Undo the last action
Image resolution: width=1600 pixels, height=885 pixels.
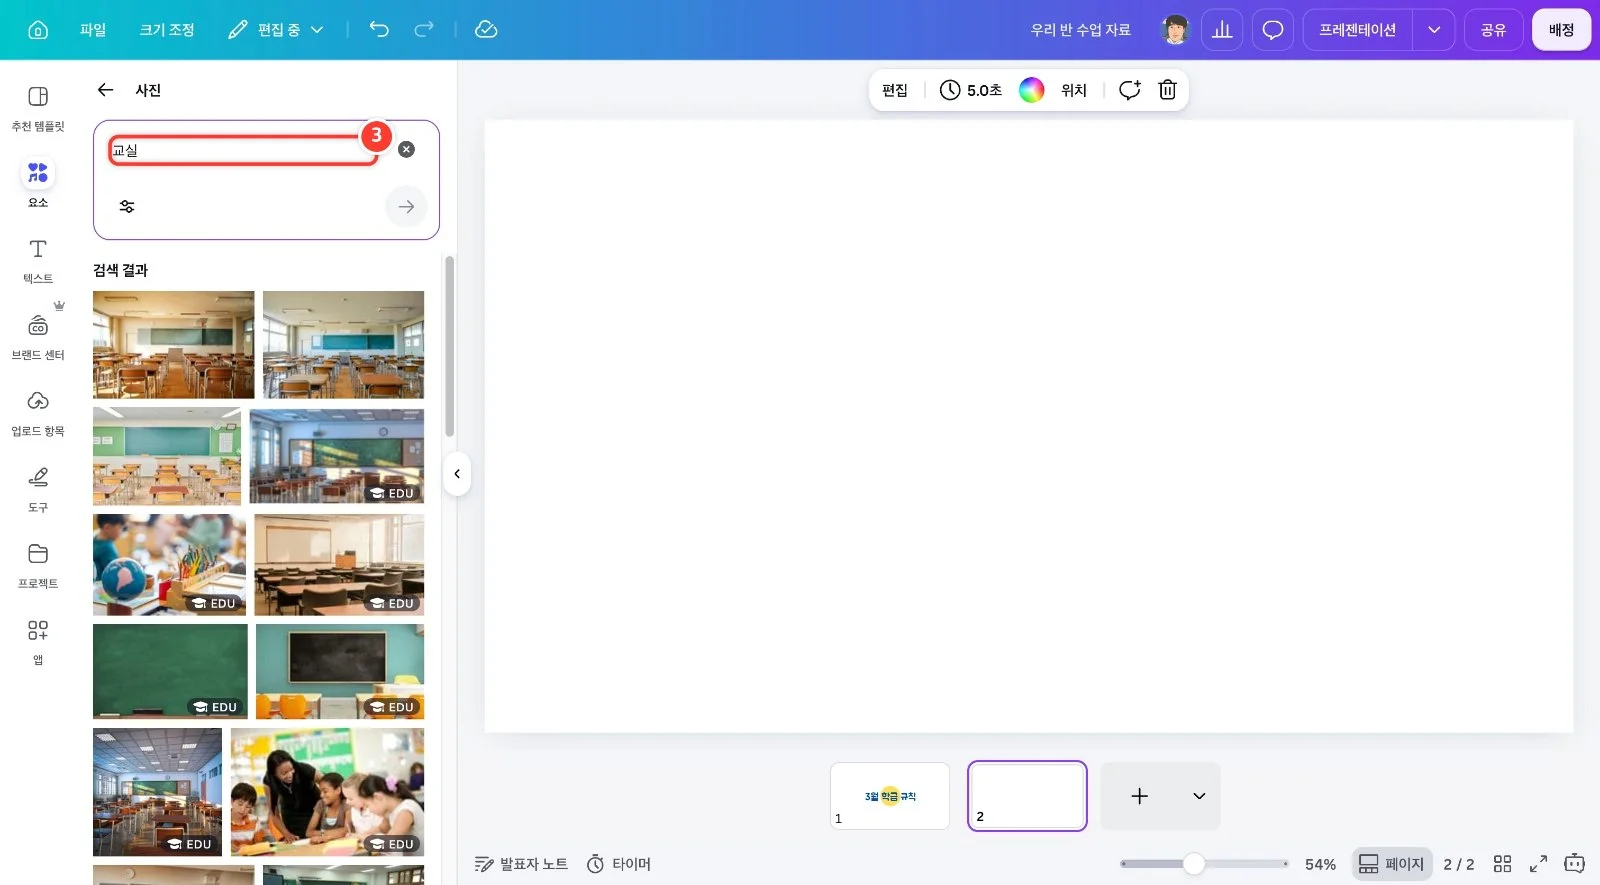coord(379,30)
